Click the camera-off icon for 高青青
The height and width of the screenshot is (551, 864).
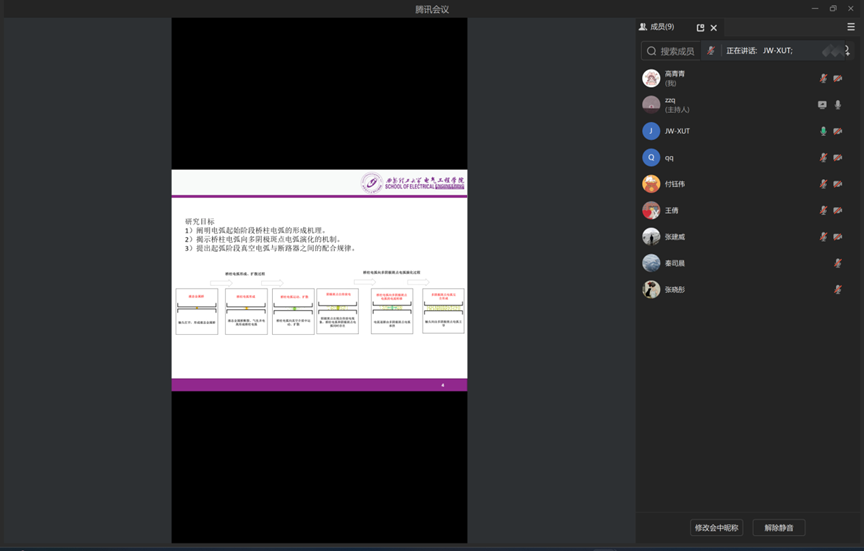point(838,78)
